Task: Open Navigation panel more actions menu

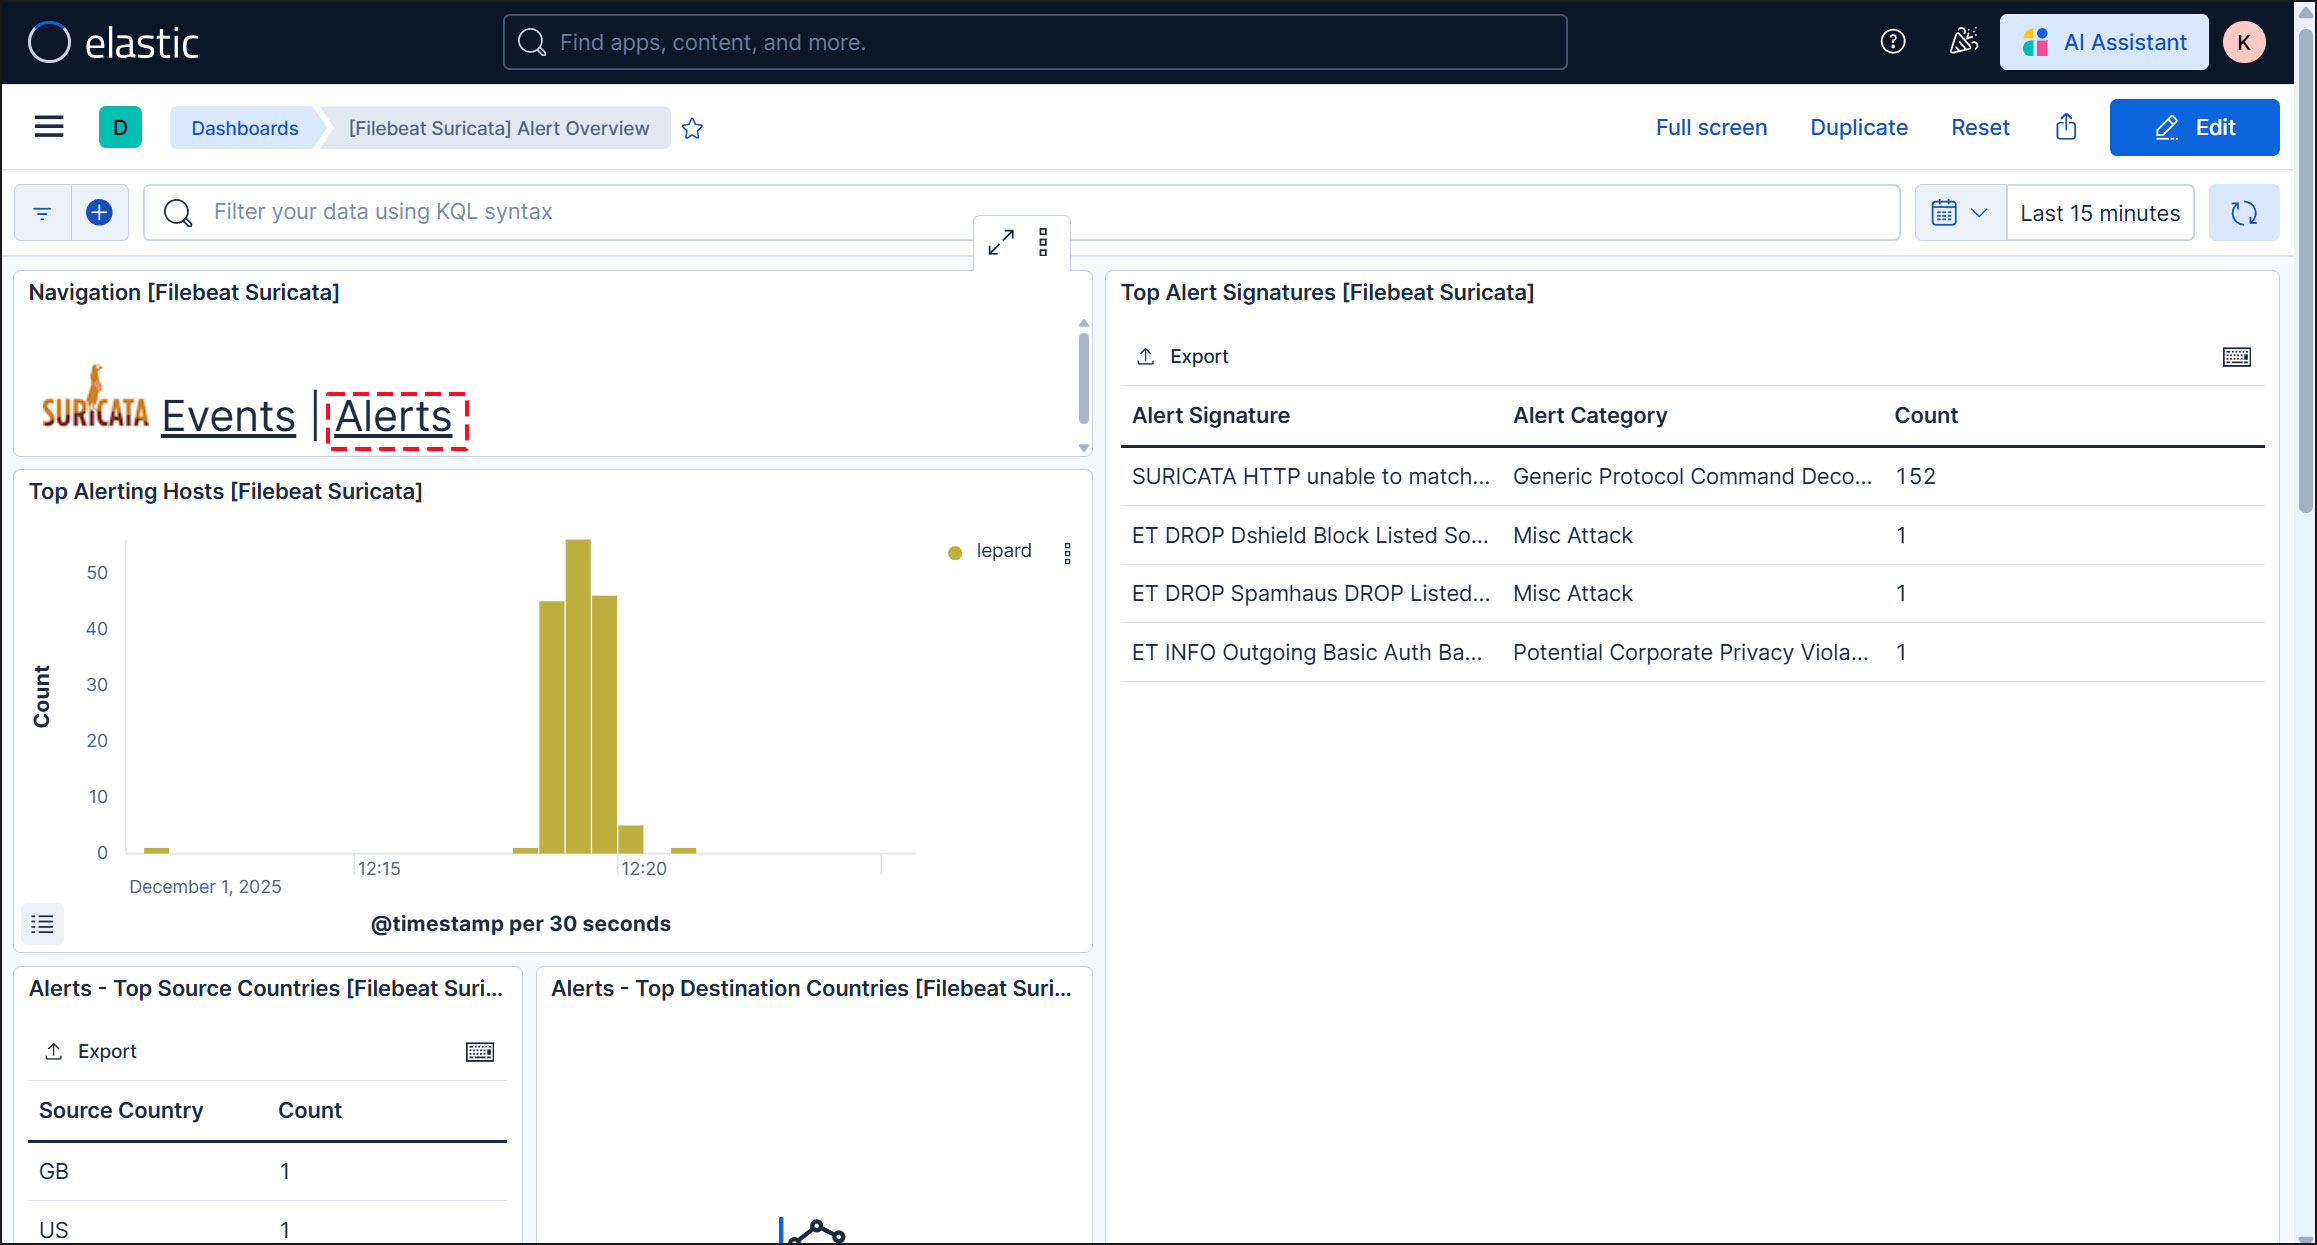Action: coord(1043,242)
